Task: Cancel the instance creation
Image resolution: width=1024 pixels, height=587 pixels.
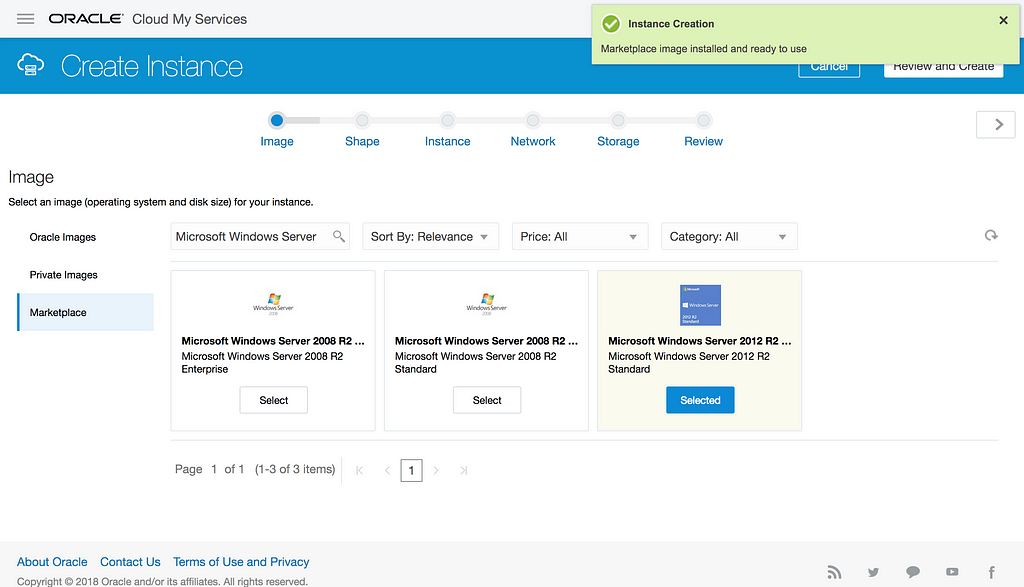Action: pos(829,71)
